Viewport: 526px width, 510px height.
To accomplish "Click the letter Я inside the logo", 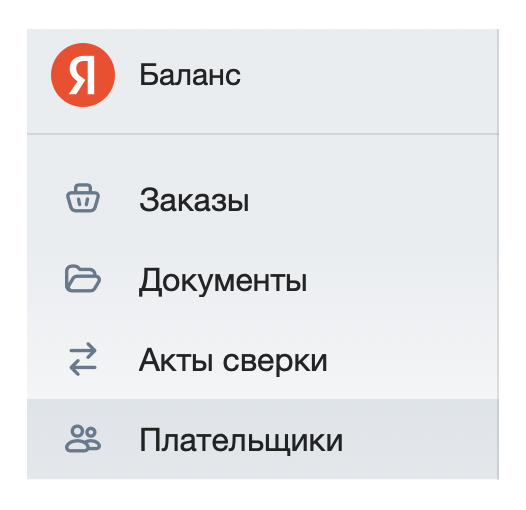I will 83,75.
